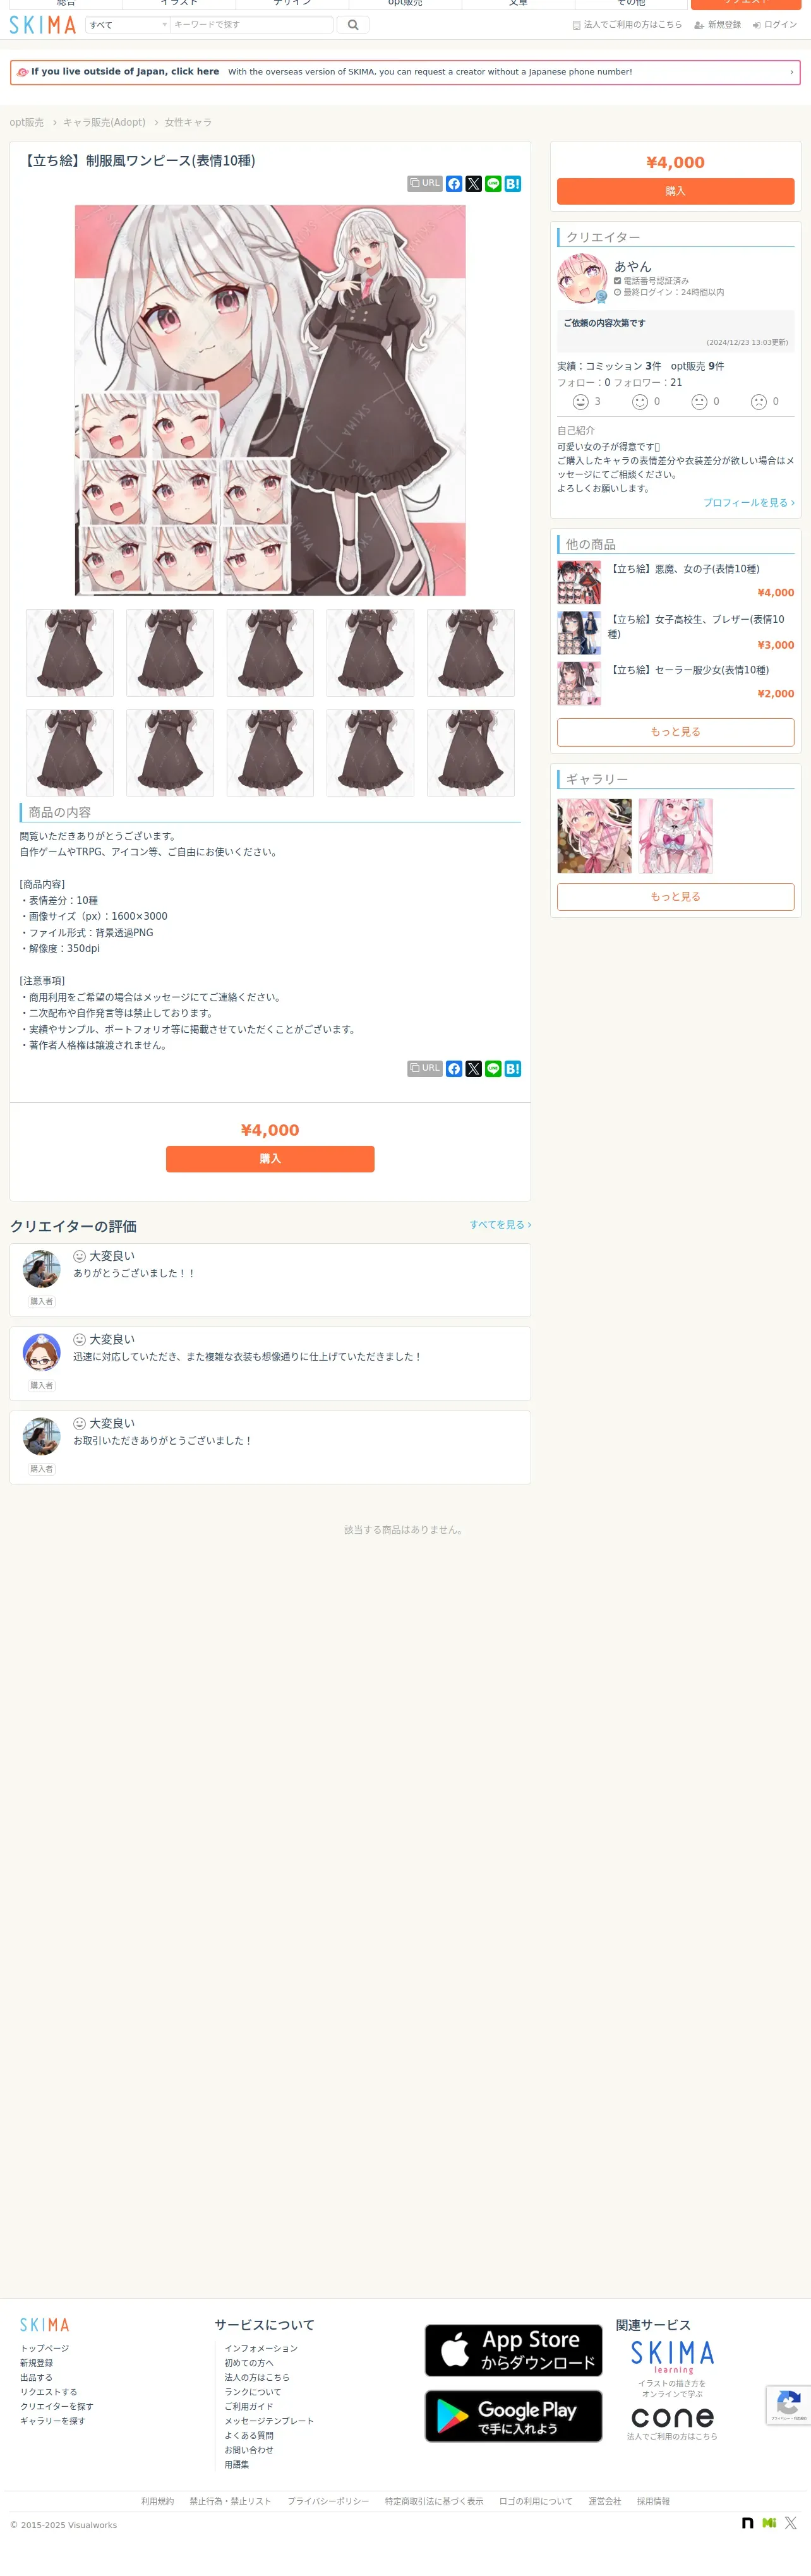
Task: Open the main character illustration image
Action: [x=270, y=400]
